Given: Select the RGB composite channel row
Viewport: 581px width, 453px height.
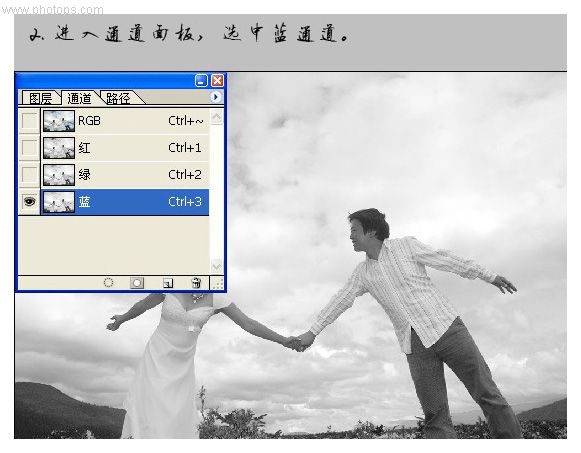Looking at the screenshot, I should coord(125,121).
